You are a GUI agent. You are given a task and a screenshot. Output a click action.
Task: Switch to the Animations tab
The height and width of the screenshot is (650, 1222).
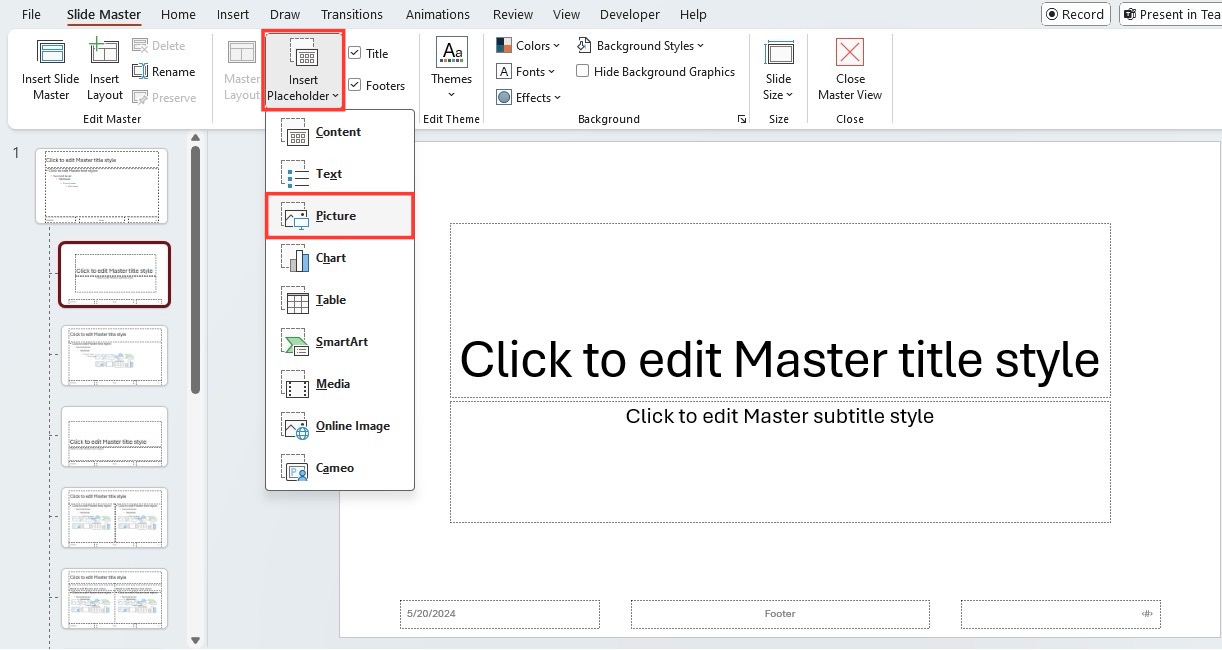(x=438, y=14)
